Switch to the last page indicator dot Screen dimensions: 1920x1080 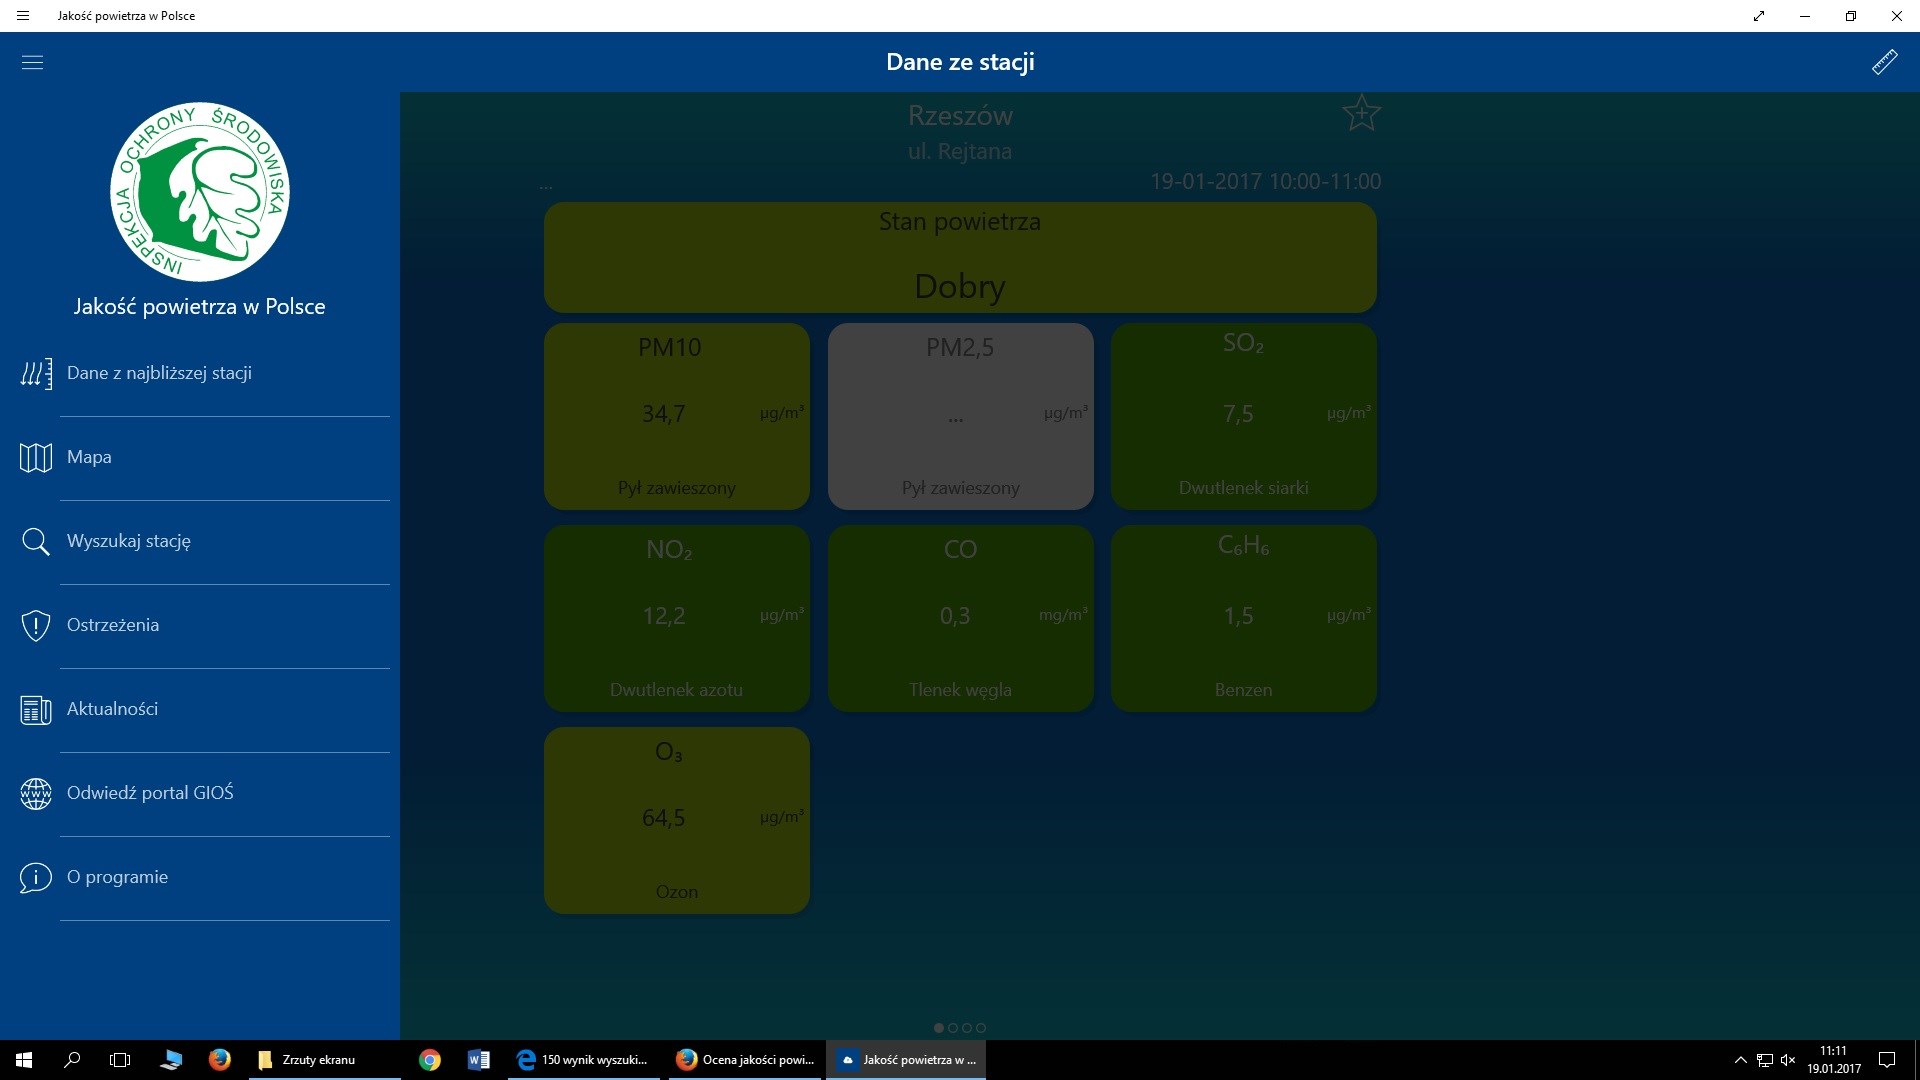[981, 1028]
